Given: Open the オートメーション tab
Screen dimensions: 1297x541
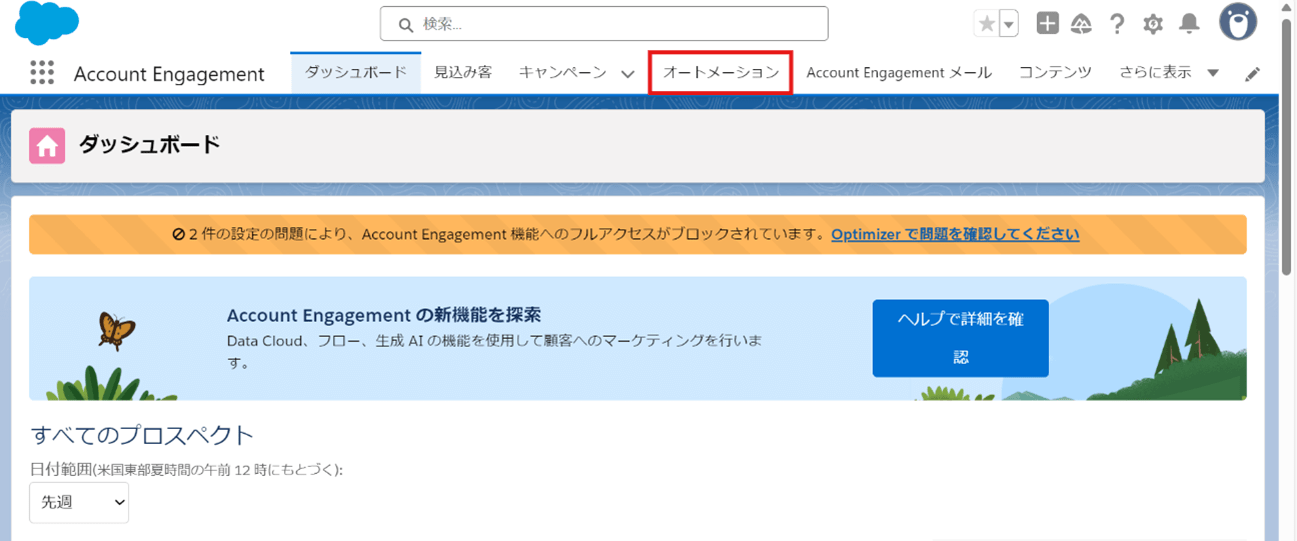Looking at the screenshot, I should tap(721, 73).
